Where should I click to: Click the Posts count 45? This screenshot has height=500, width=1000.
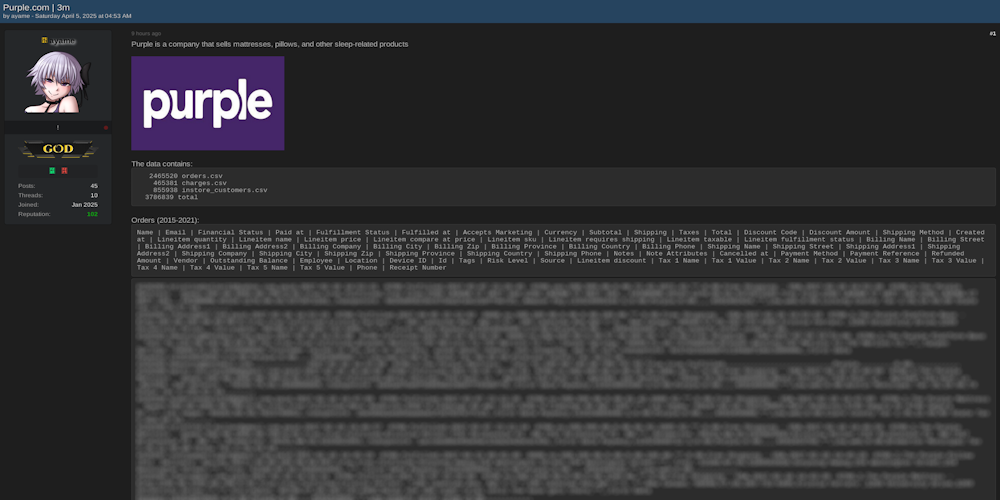pyautogui.click(x=94, y=186)
